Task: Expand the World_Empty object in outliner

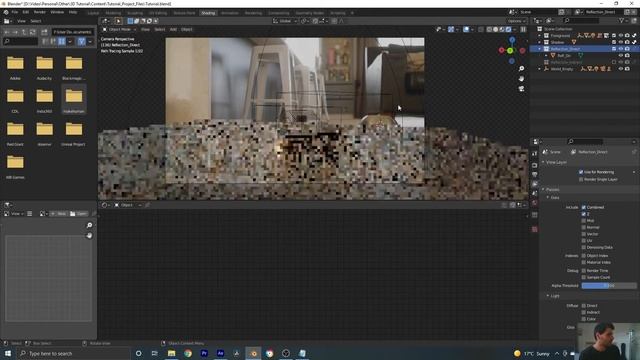Action: click(540, 69)
